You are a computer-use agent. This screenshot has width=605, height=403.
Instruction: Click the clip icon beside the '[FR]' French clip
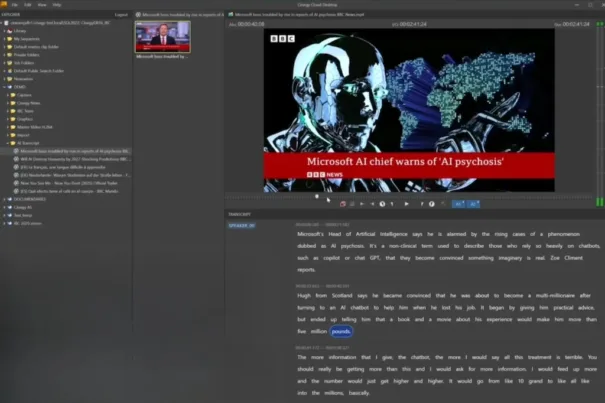tap(16, 167)
